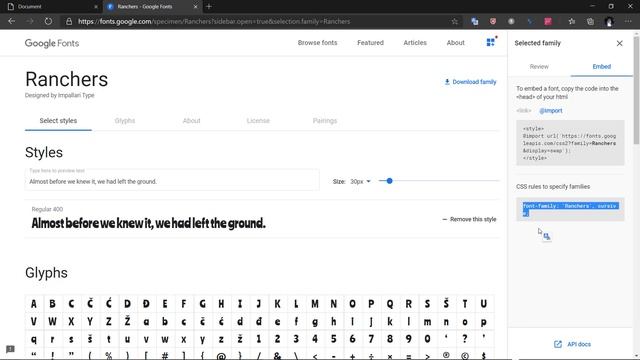
Task: Switch to the License tab
Action: point(258,121)
